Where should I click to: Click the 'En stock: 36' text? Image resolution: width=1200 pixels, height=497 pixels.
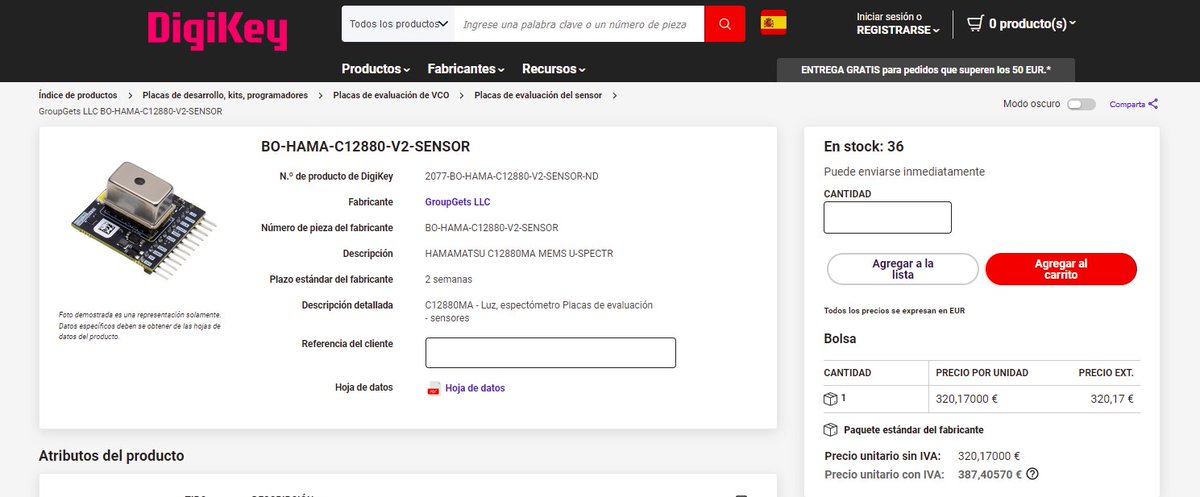(864, 146)
